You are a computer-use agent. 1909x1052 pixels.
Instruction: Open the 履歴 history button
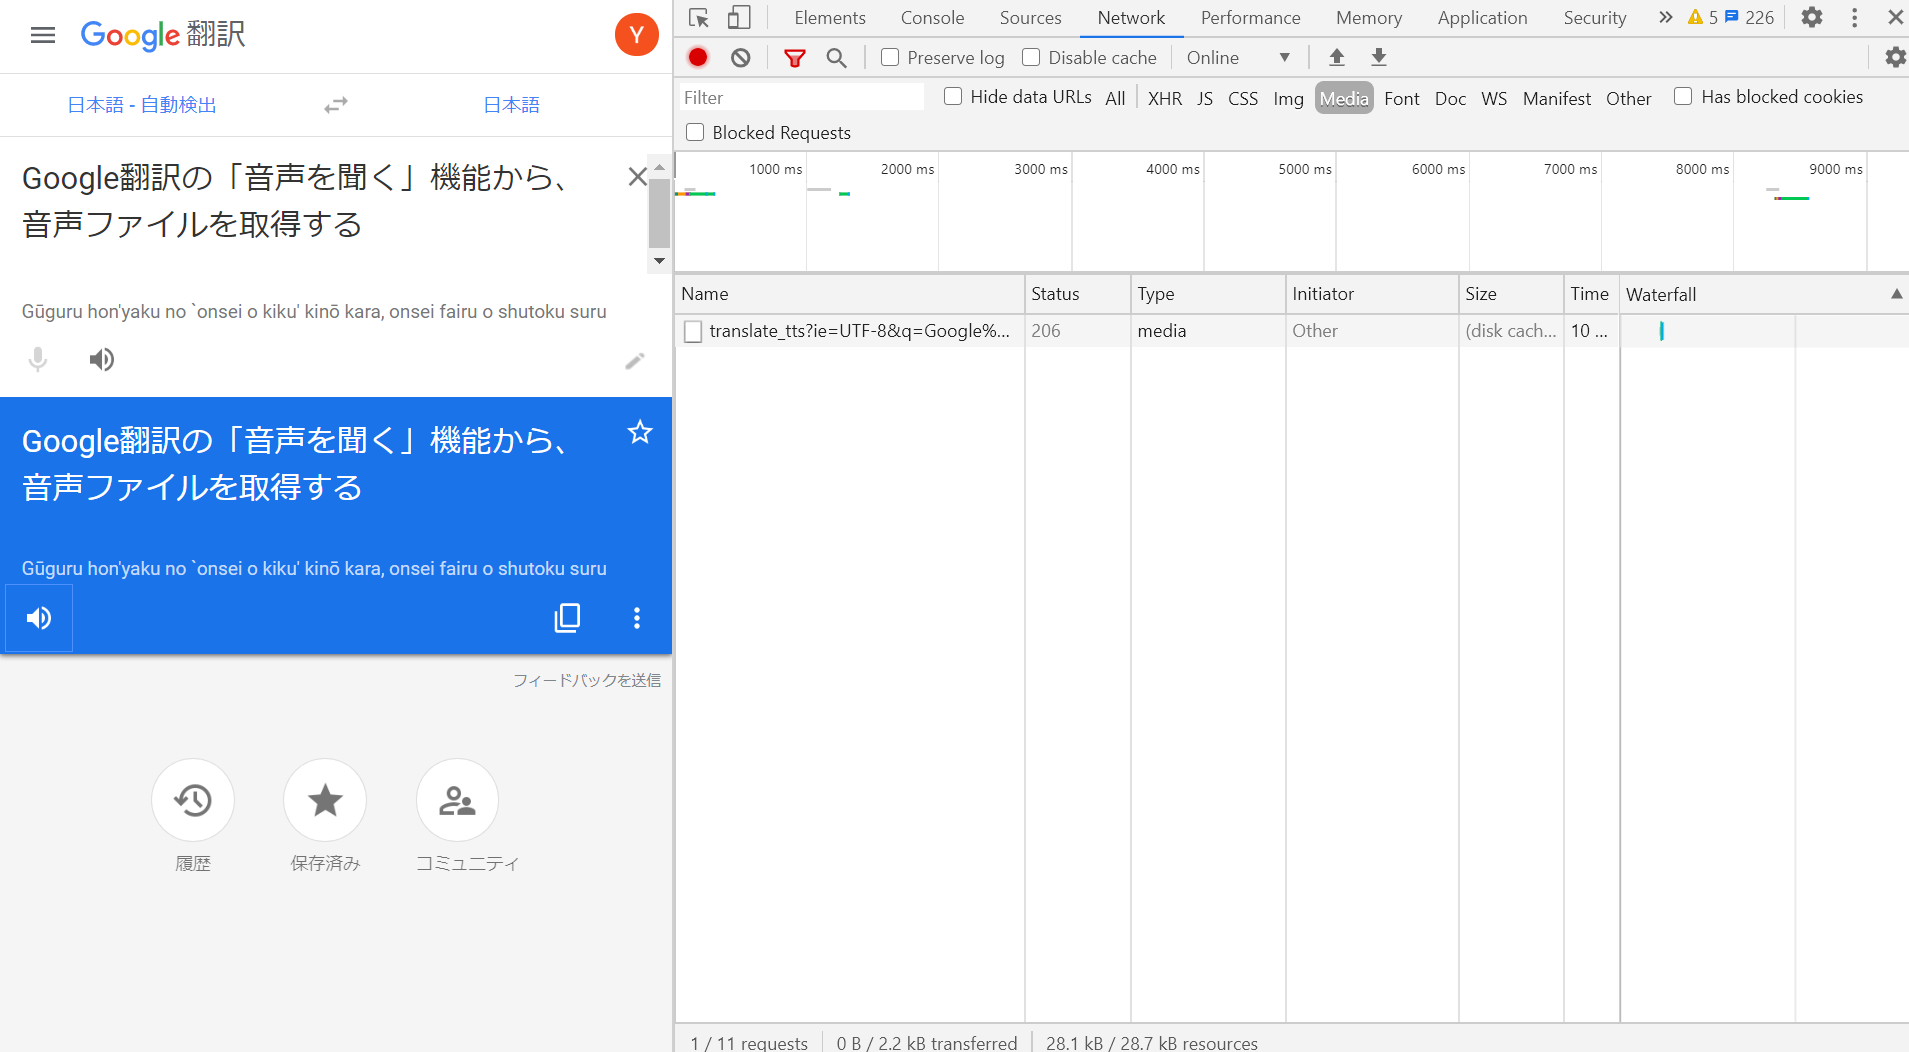(193, 800)
